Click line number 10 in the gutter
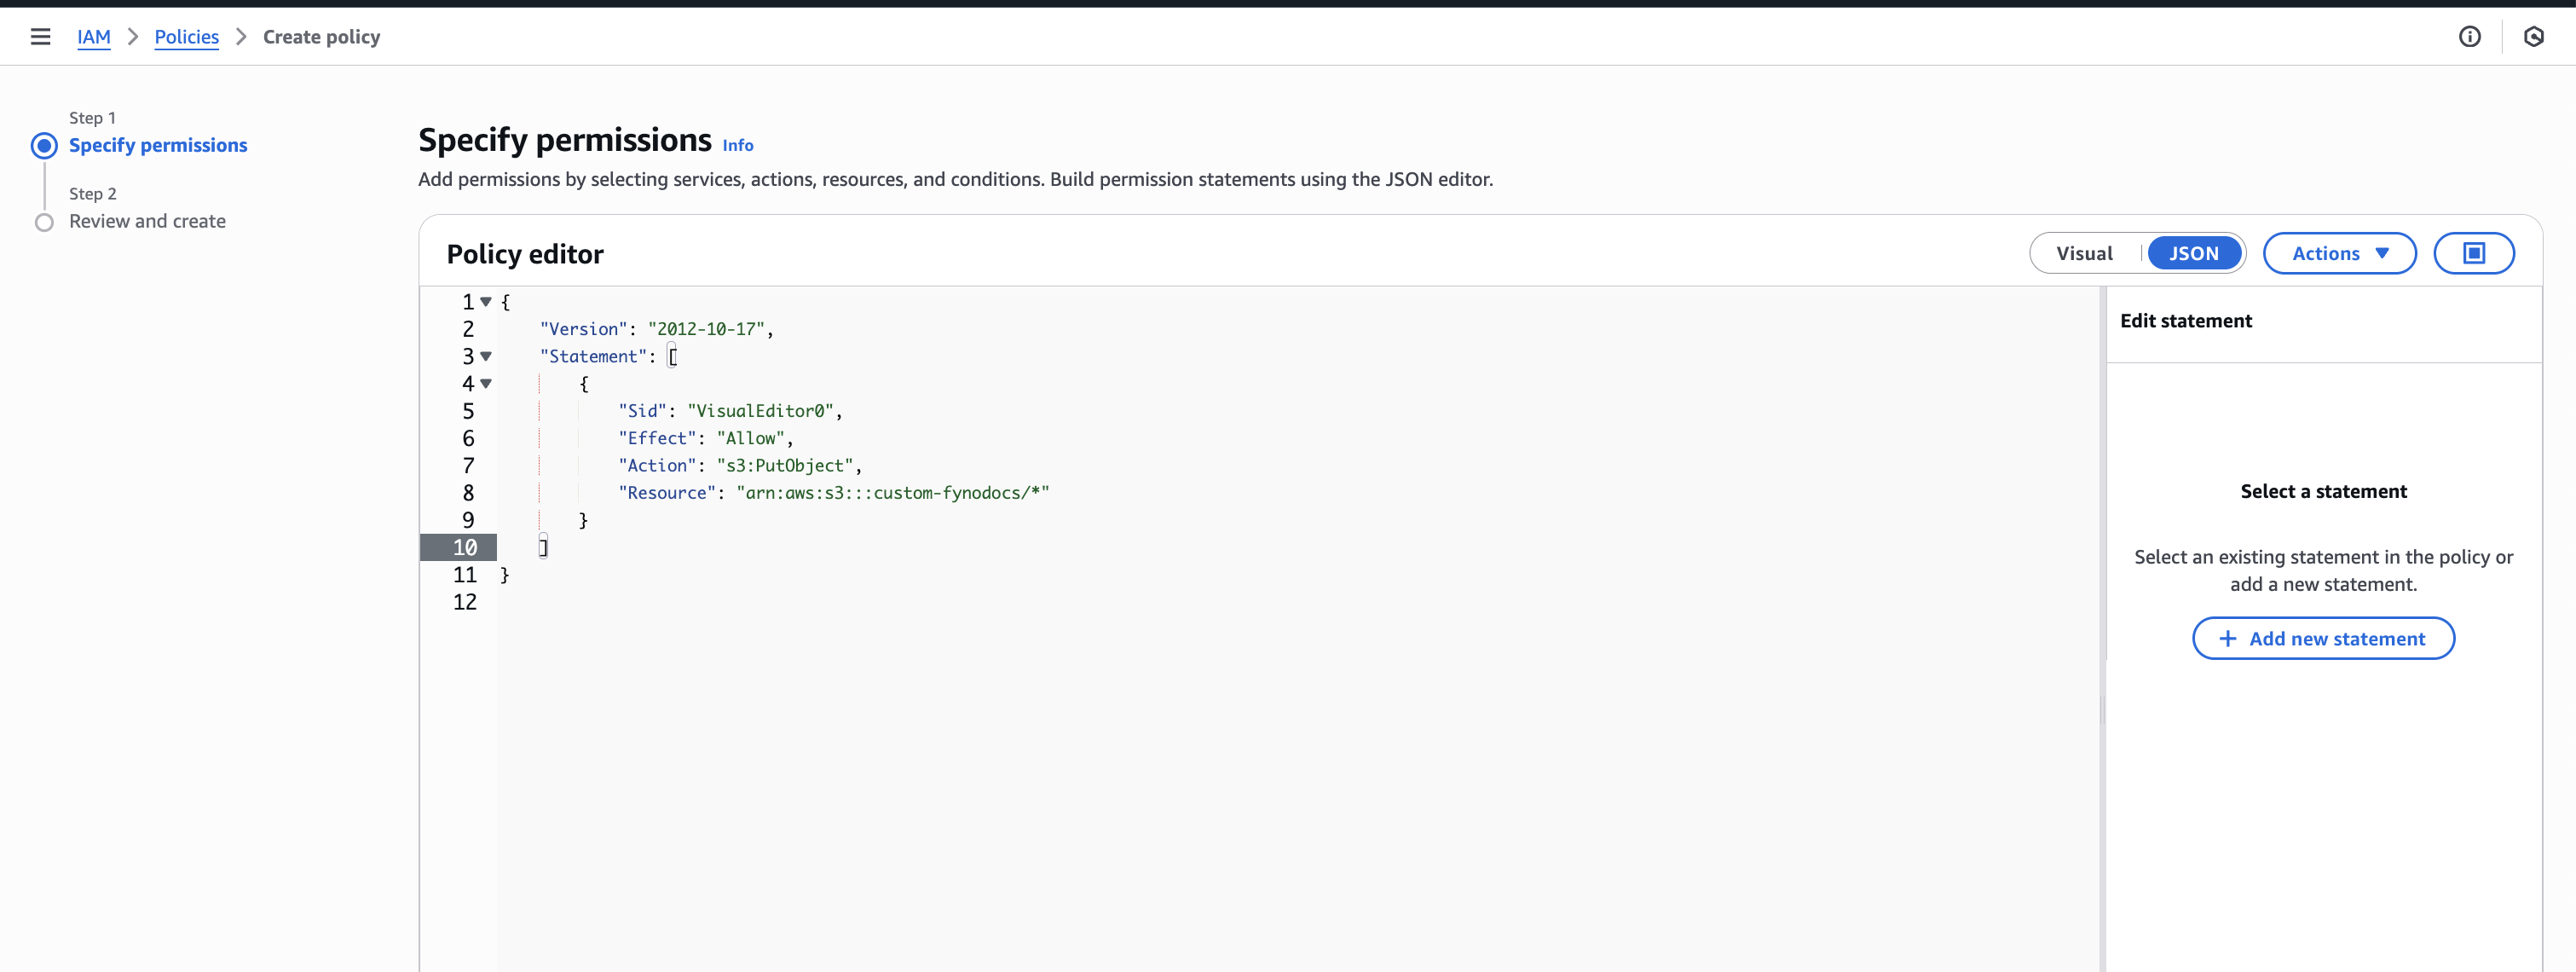The image size is (2576, 972). (x=464, y=547)
